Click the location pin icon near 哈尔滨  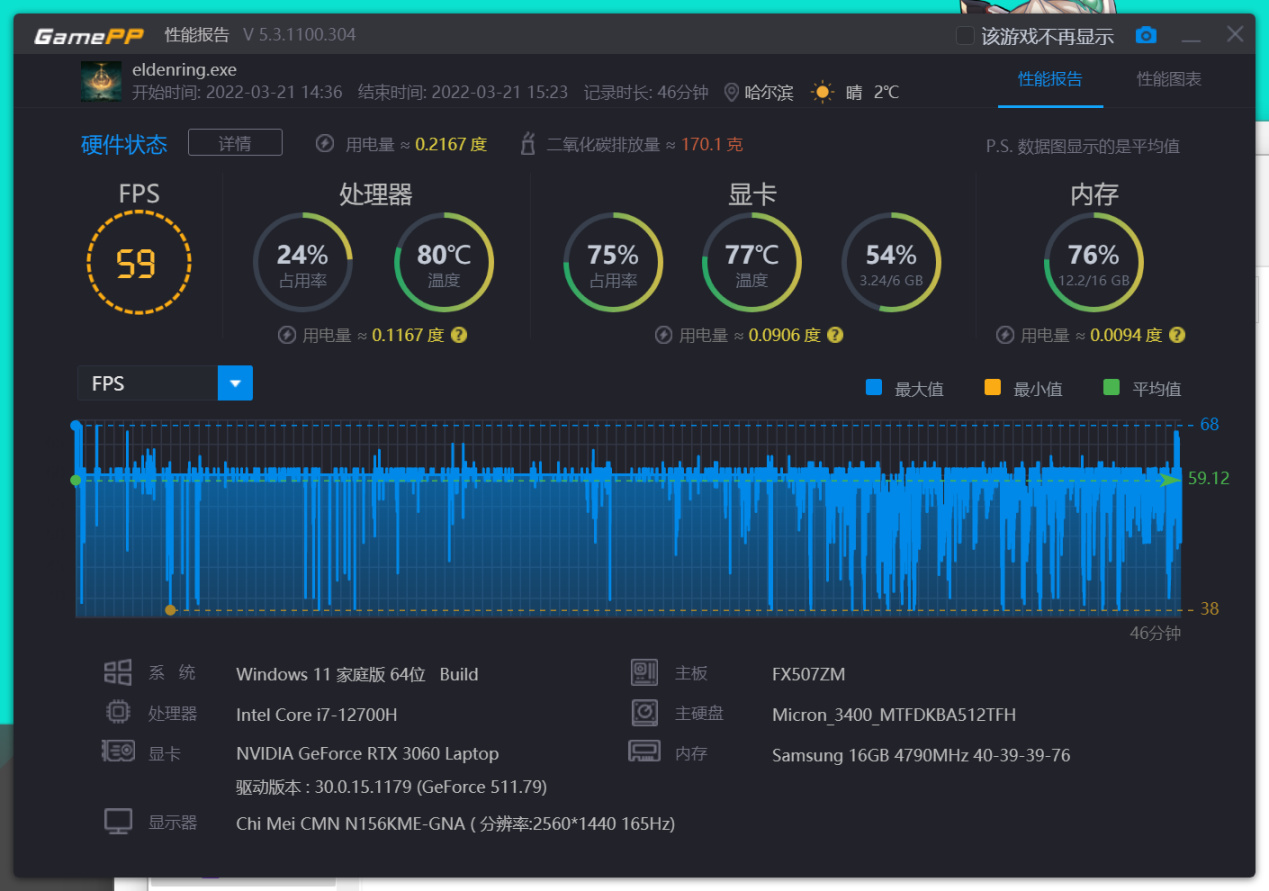point(731,92)
